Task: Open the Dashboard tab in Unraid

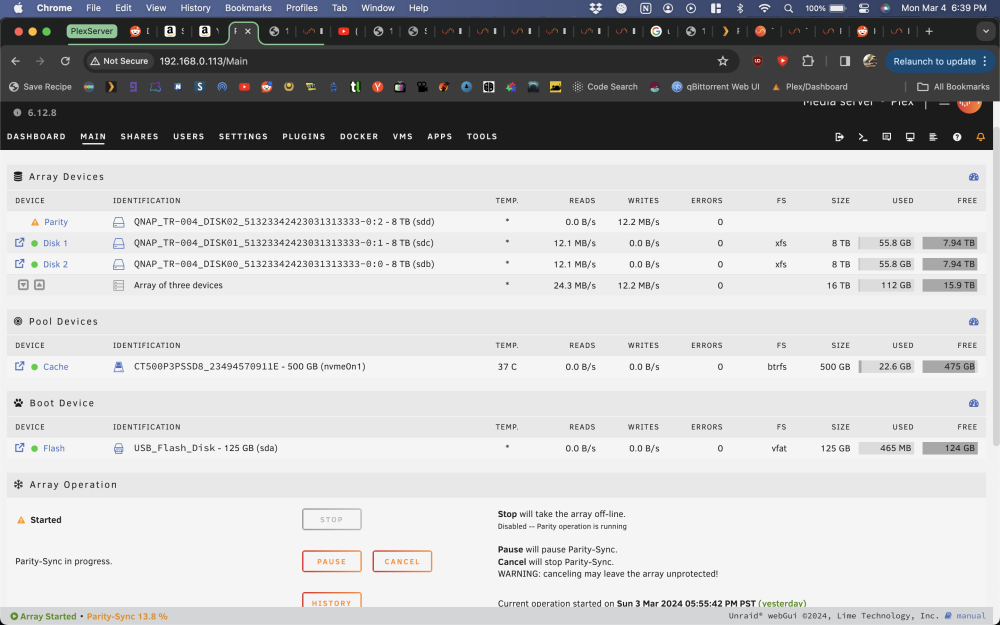Action: (36, 136)
